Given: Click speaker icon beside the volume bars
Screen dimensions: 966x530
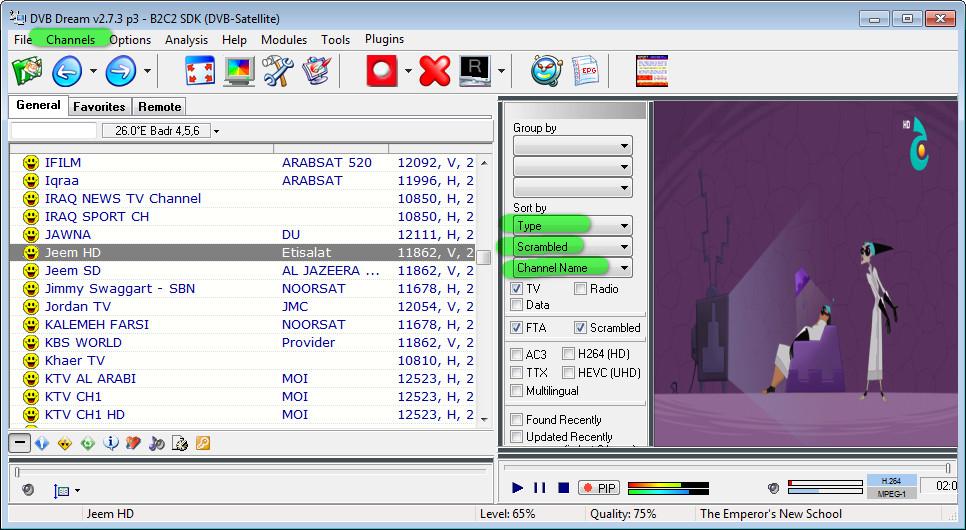Looking at the screenshot, I should pyautogui.click(x=774, y=487).
